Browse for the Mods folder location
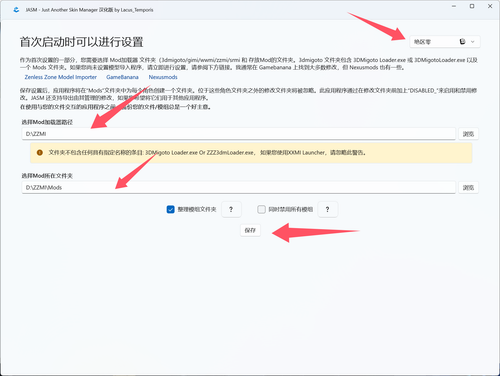 tap(468, 187)
